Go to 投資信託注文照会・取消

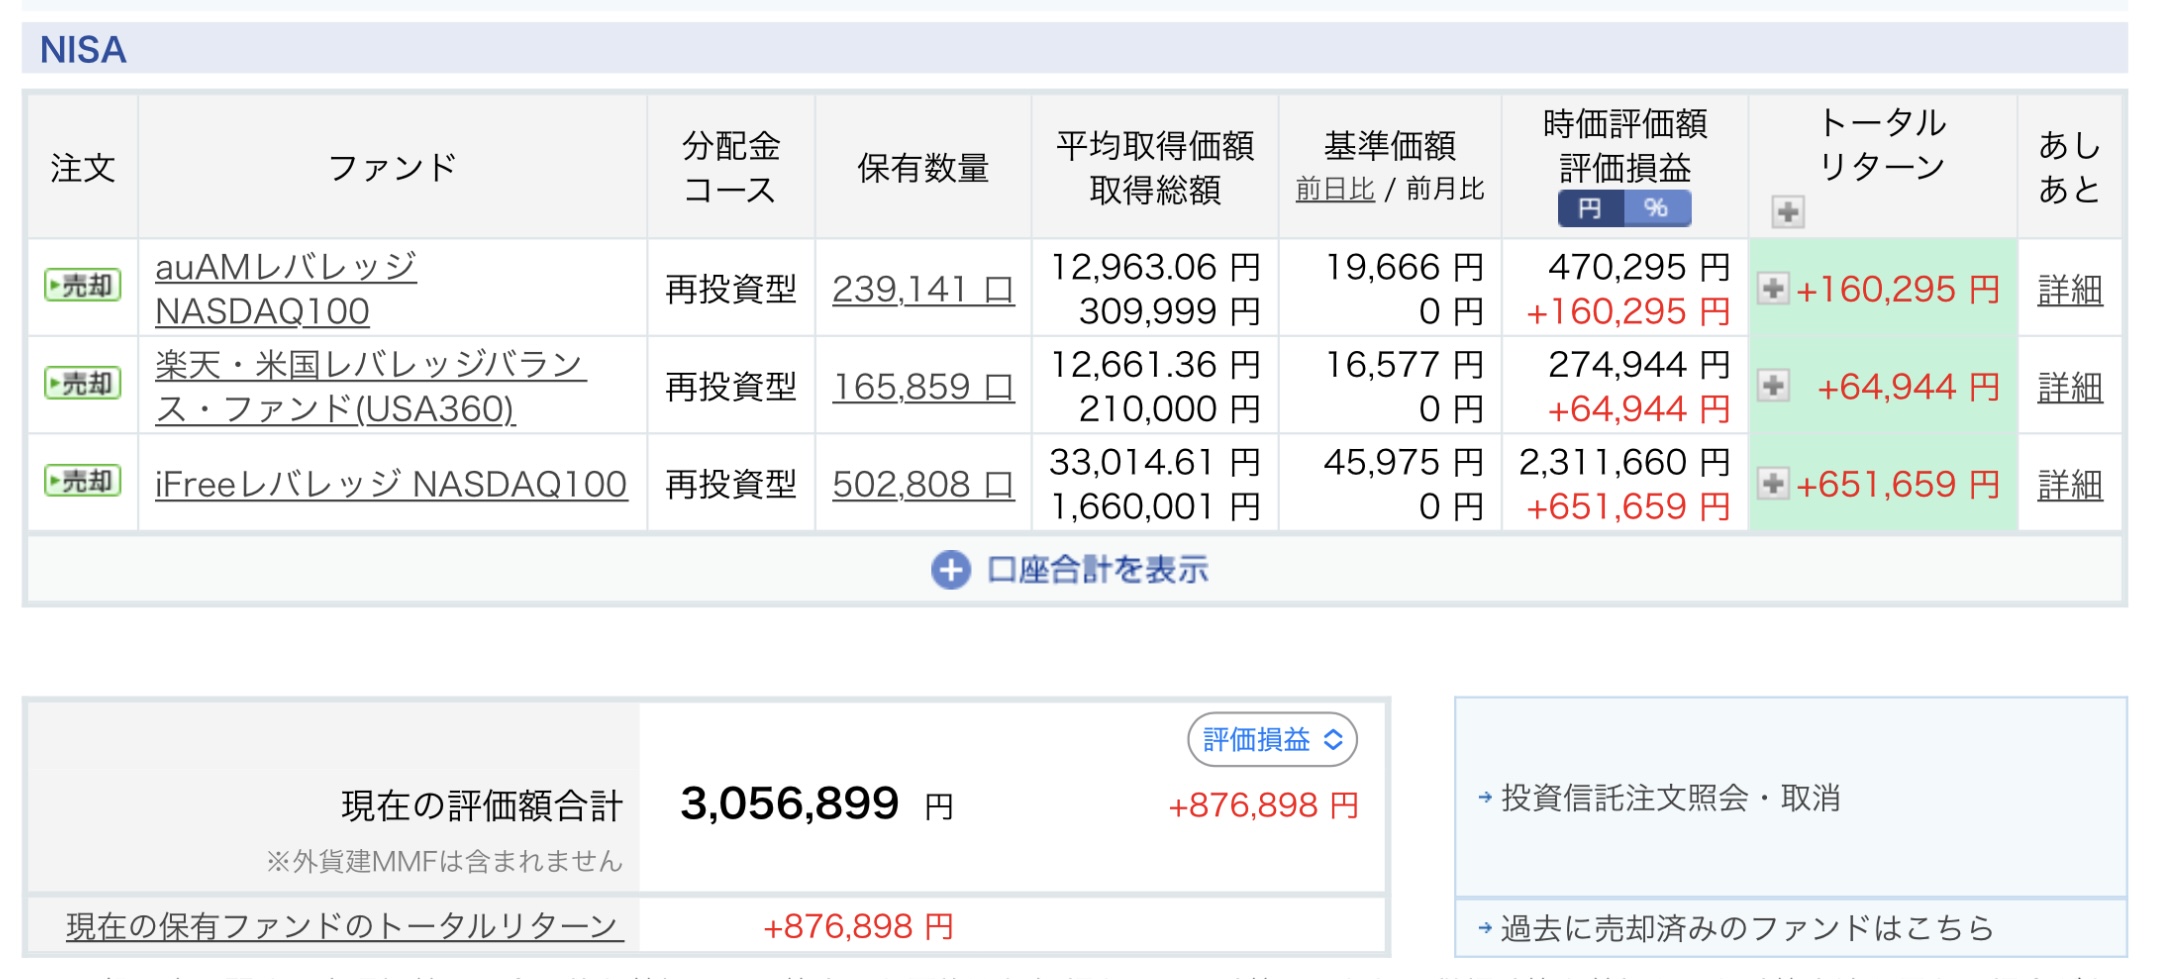(1669, 798)
